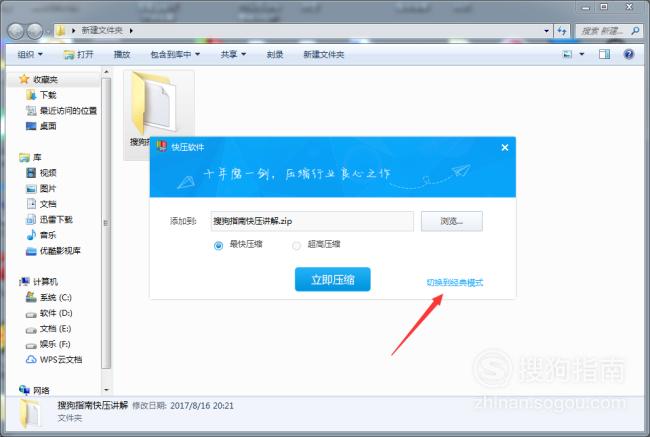Click the Back navigation arrow in Explorer
The height and width of the screenshot is (437, 650).
(16, 31)
